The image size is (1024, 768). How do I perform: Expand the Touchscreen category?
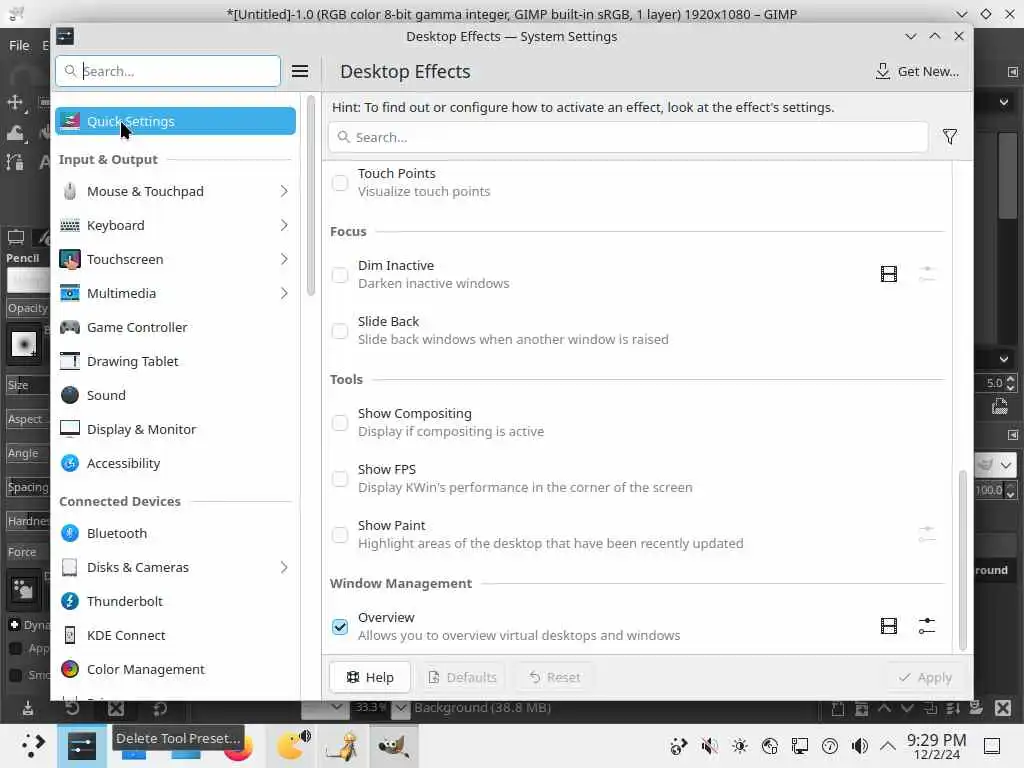pos(284,259)
